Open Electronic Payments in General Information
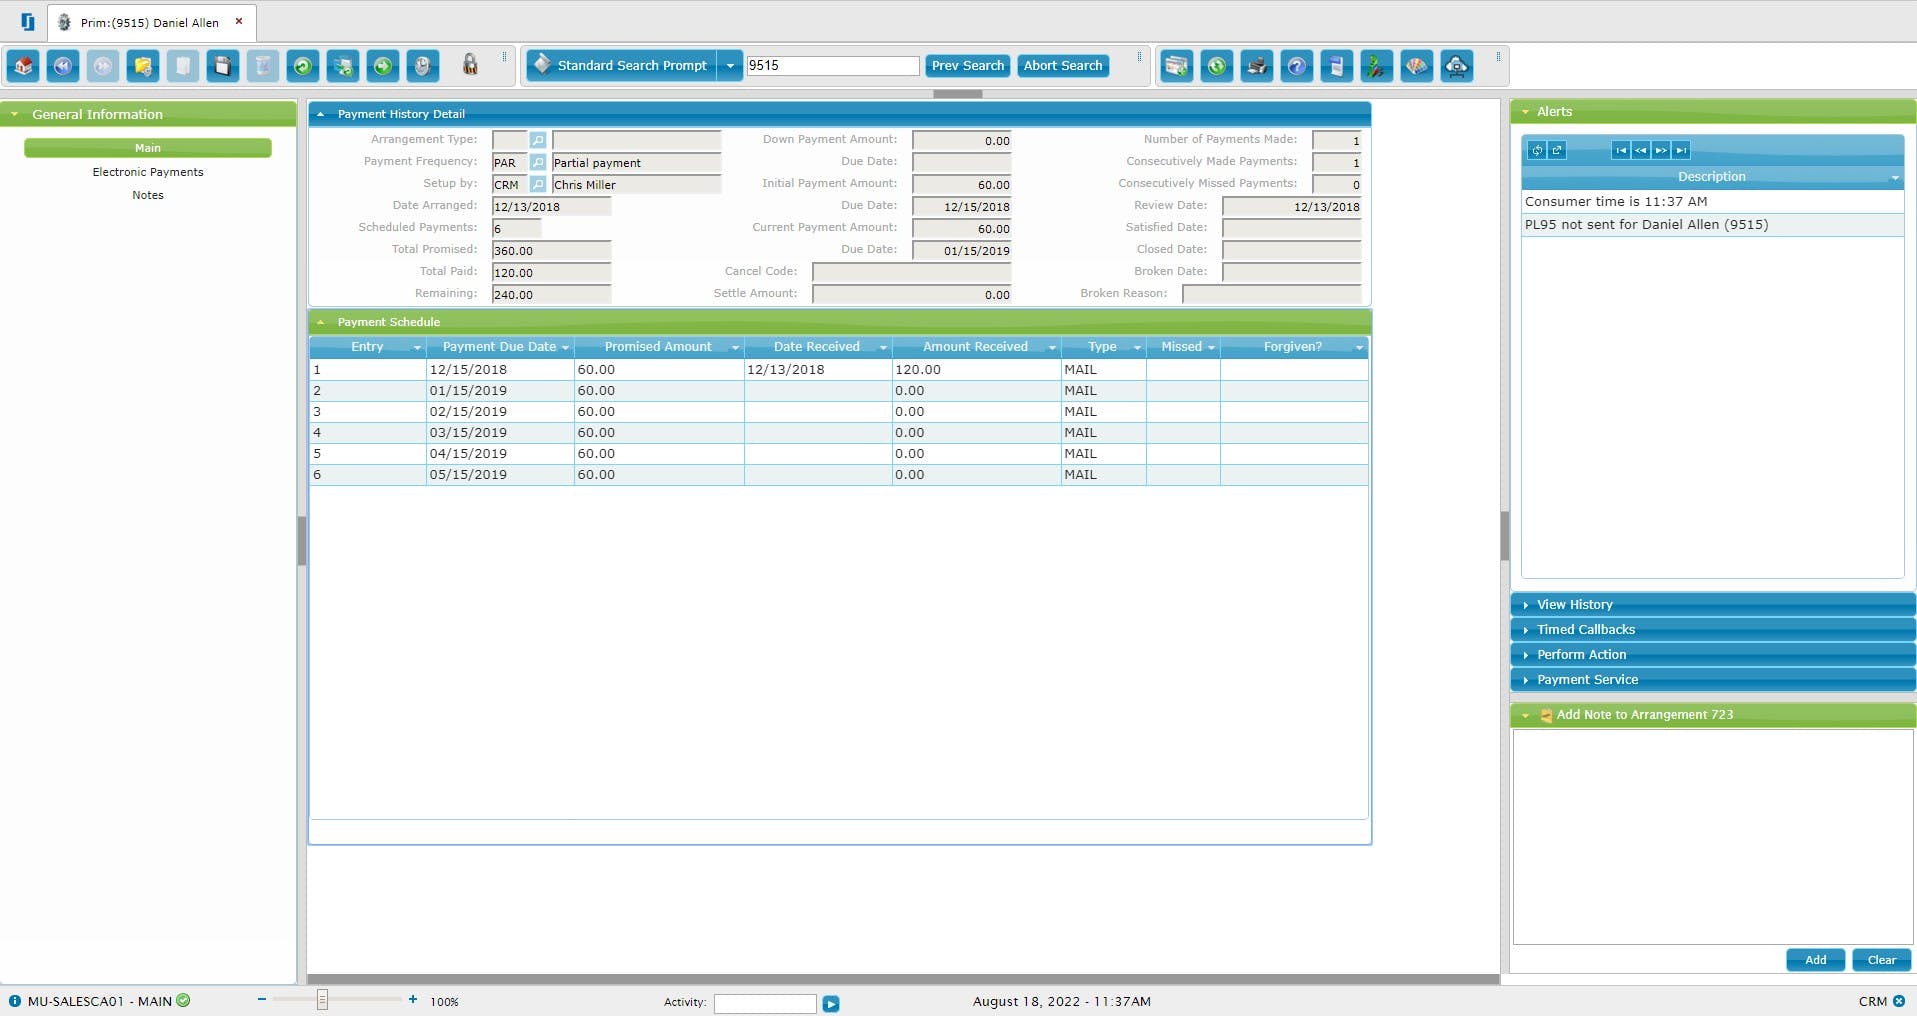1917x1016 pixels. [x=148, y=172]
